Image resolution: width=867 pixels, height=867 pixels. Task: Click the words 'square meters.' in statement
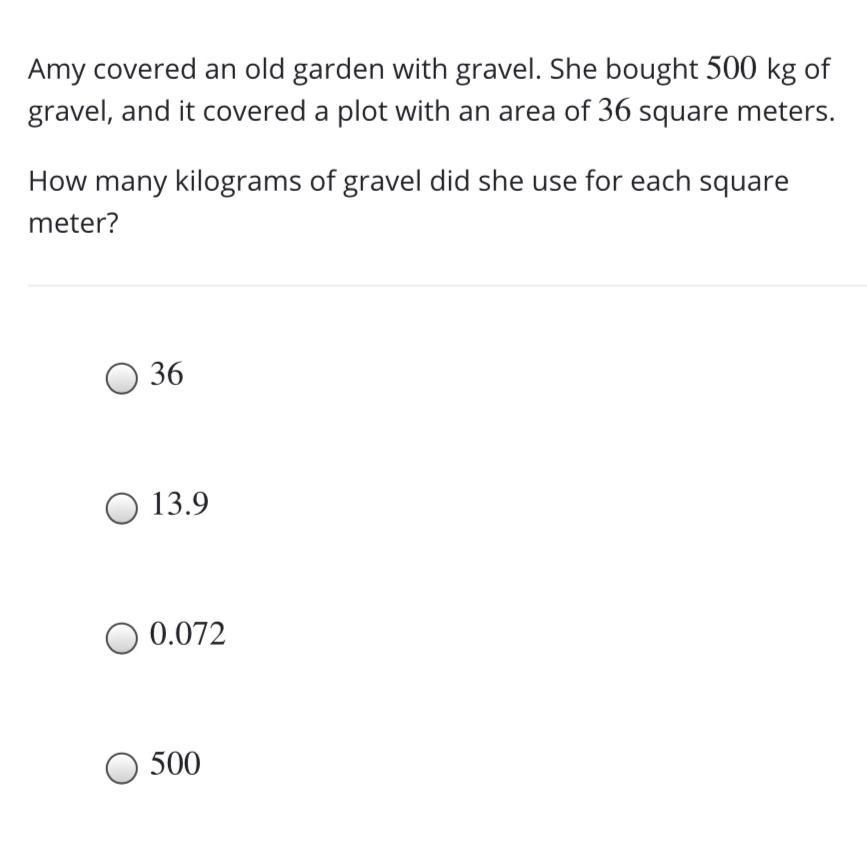[737, 113]
